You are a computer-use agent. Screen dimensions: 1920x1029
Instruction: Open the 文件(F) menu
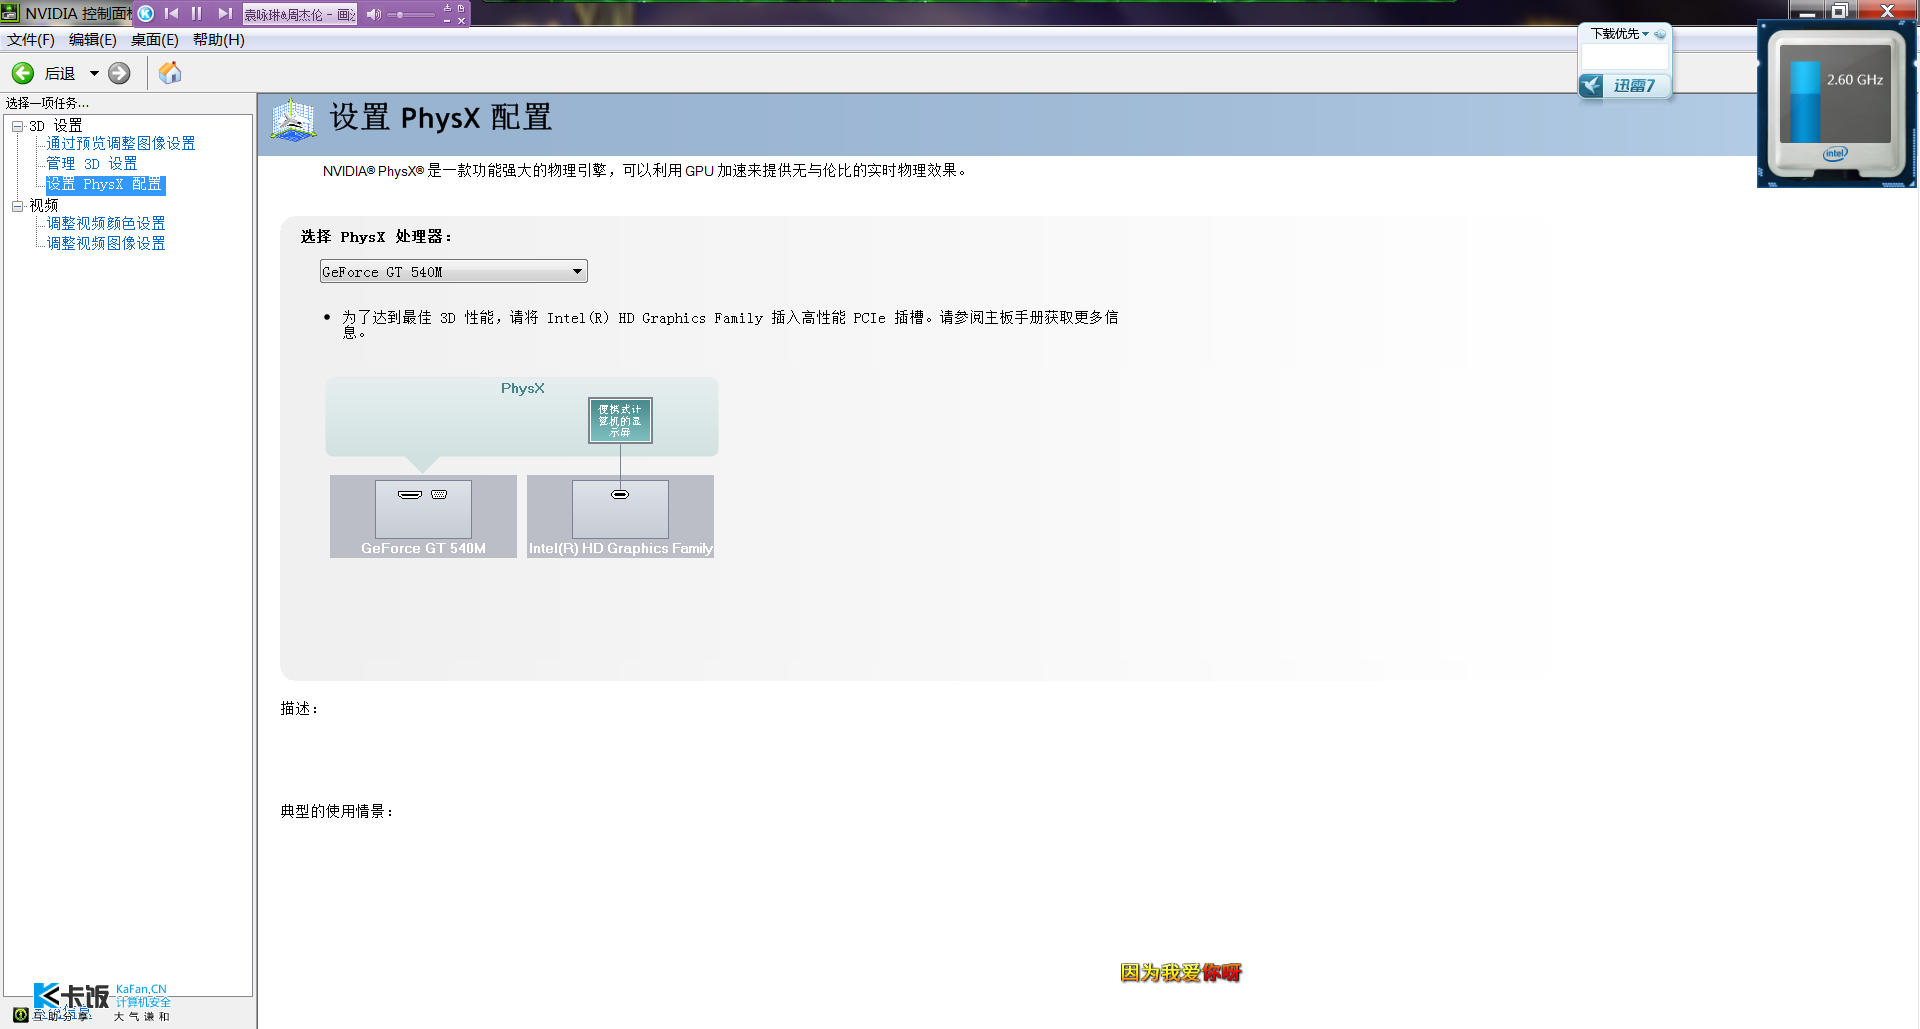31,40
